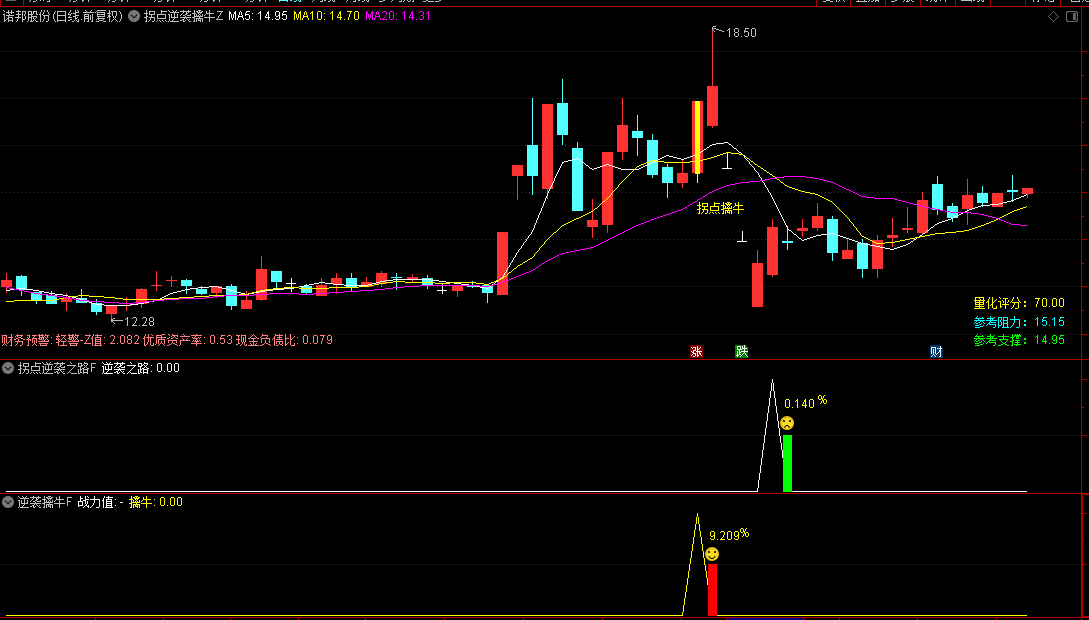
Task: Click the red 张 event marker
Action: pyautogui.click(x=696, y=351)
